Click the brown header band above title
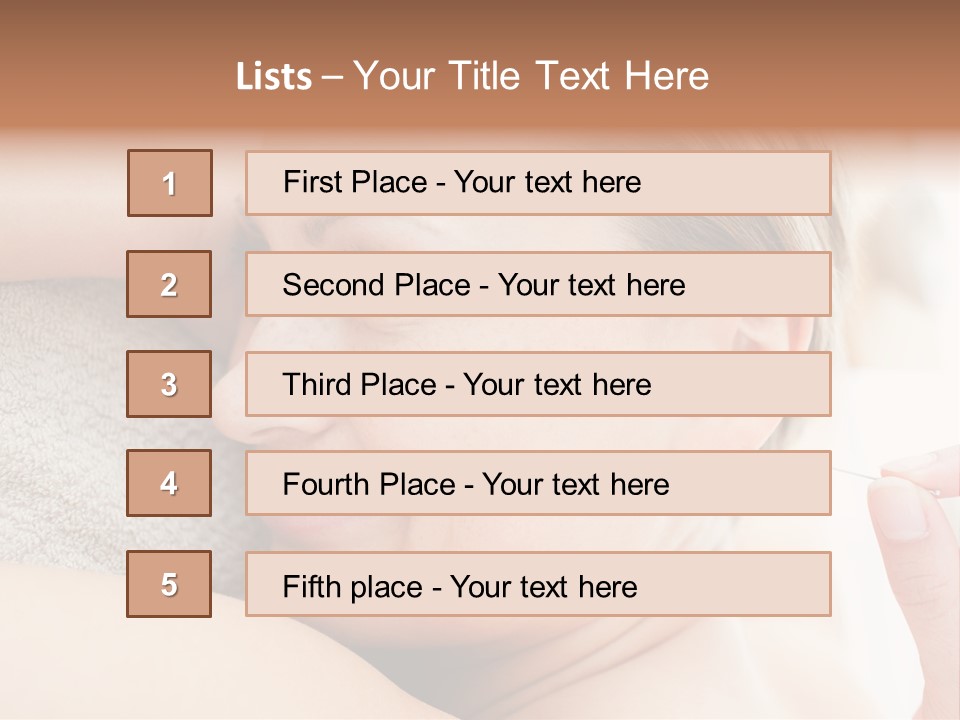 480,22
